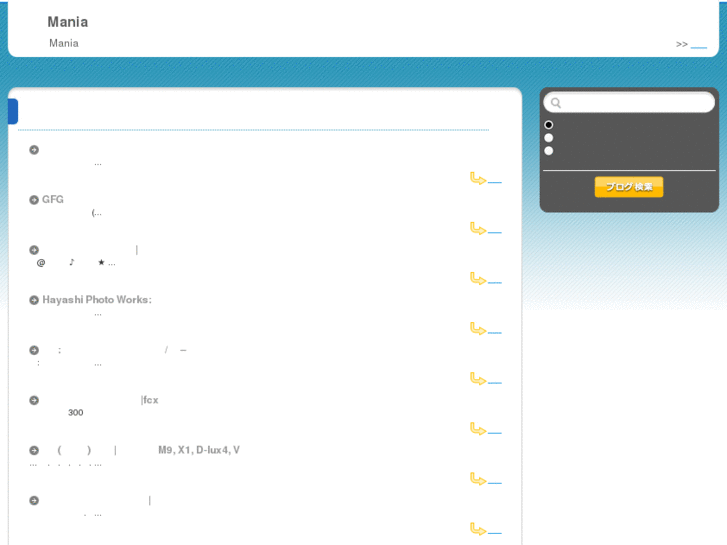Click the circle arrow bullet of the fcx entry
The height and width of the screenshot is (545, 727).
(34, 400)
